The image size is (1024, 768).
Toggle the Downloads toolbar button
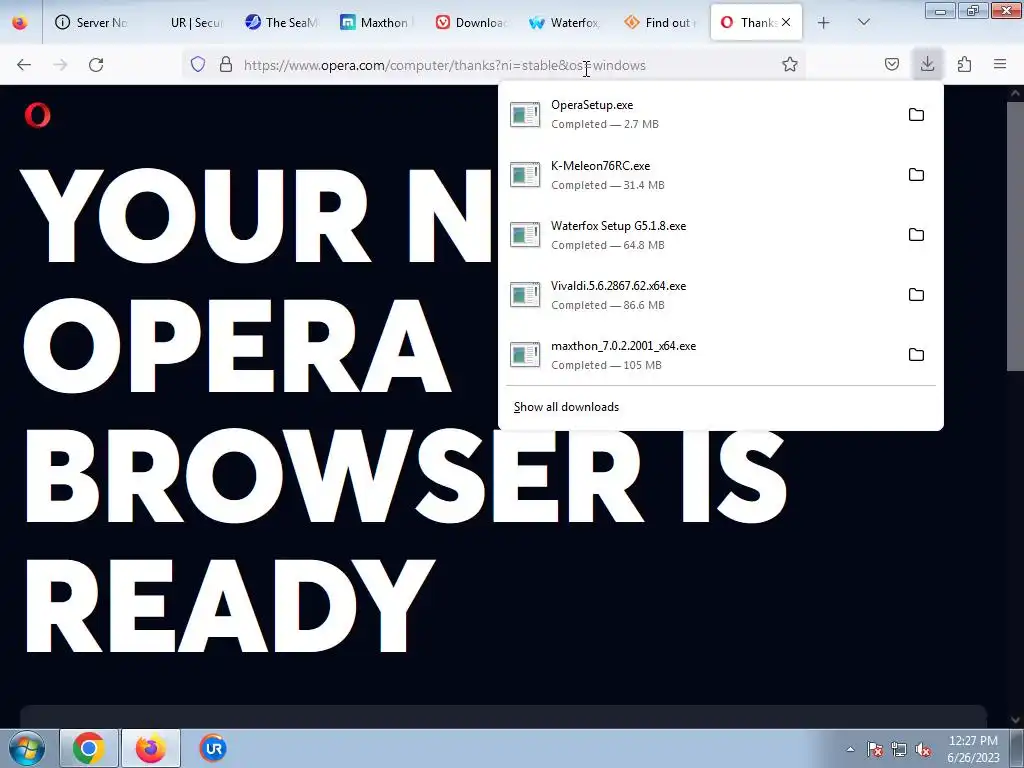[927, 64]
